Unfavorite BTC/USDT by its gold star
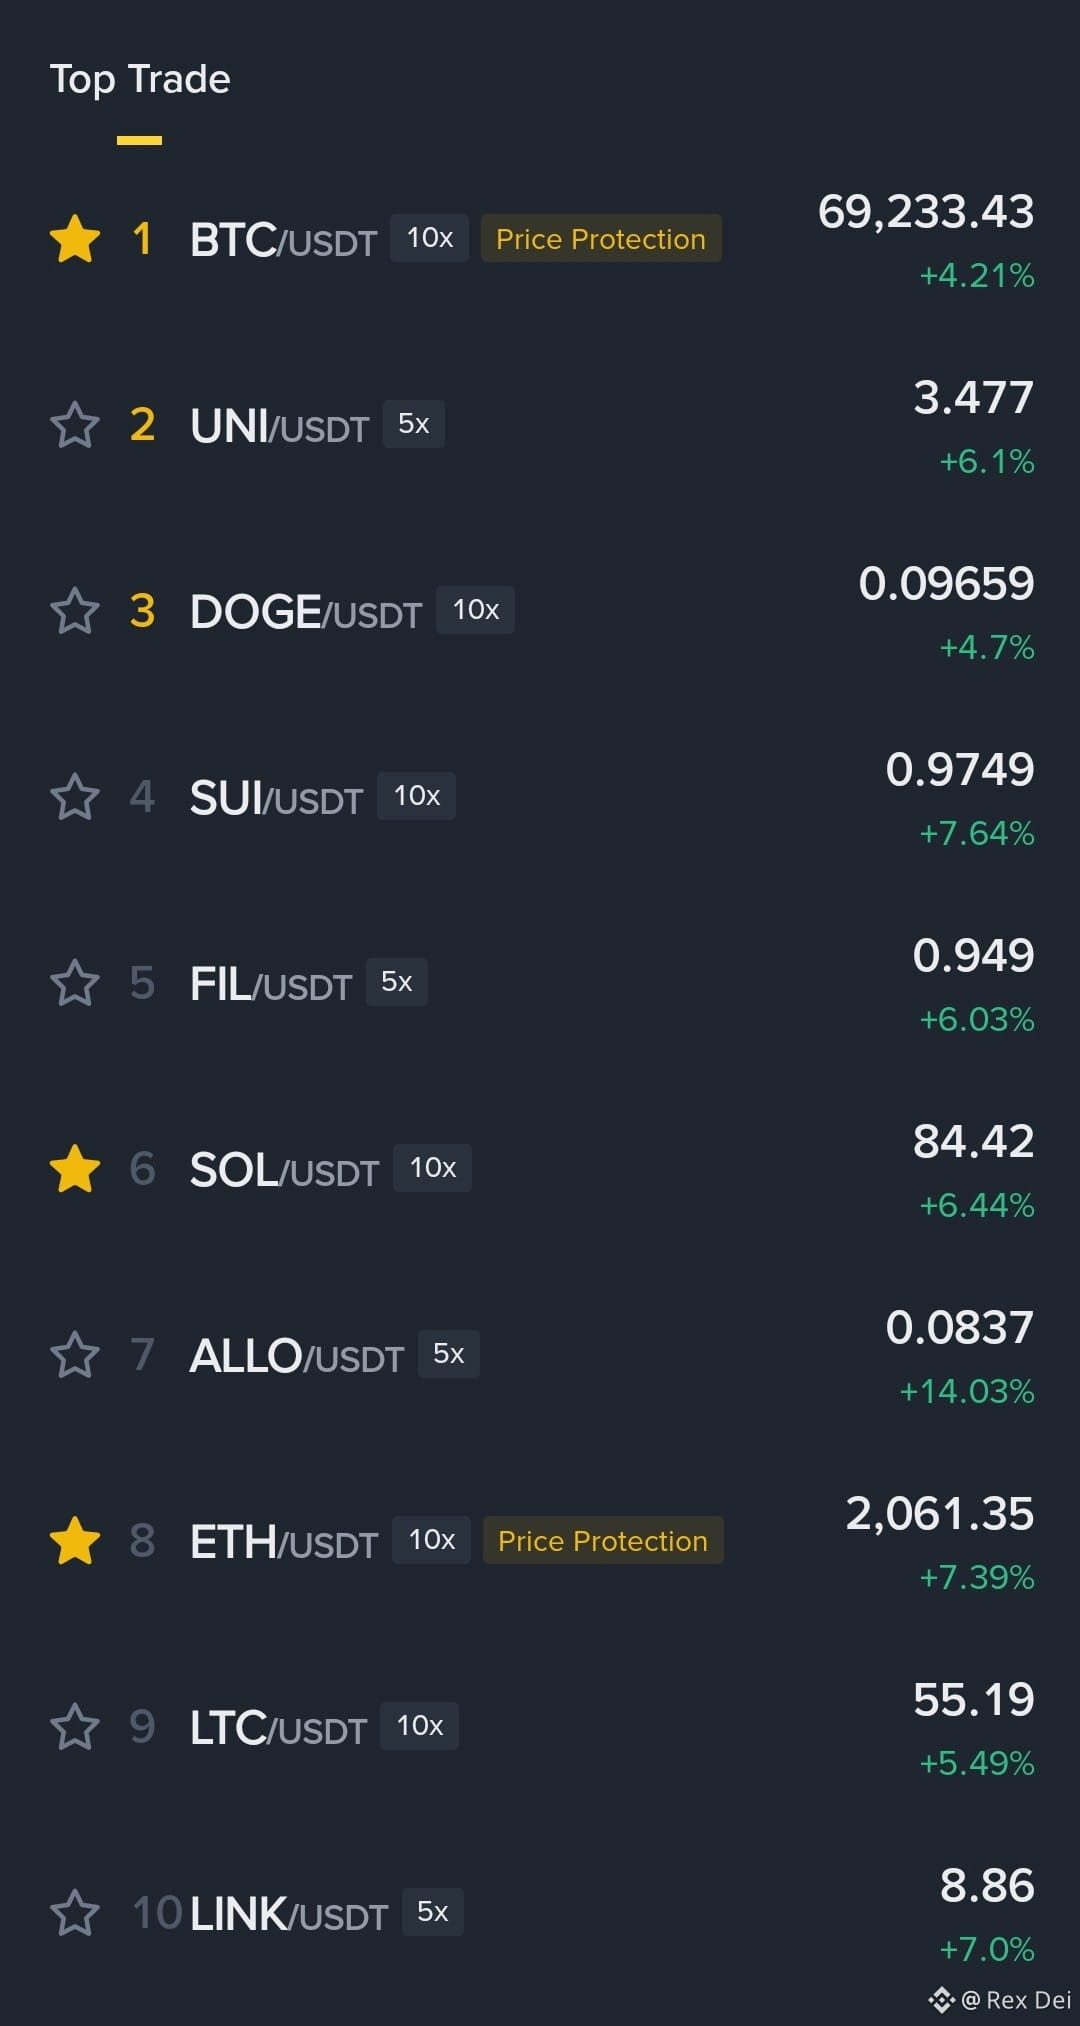 pyautogui.click(x=75, y=239)
